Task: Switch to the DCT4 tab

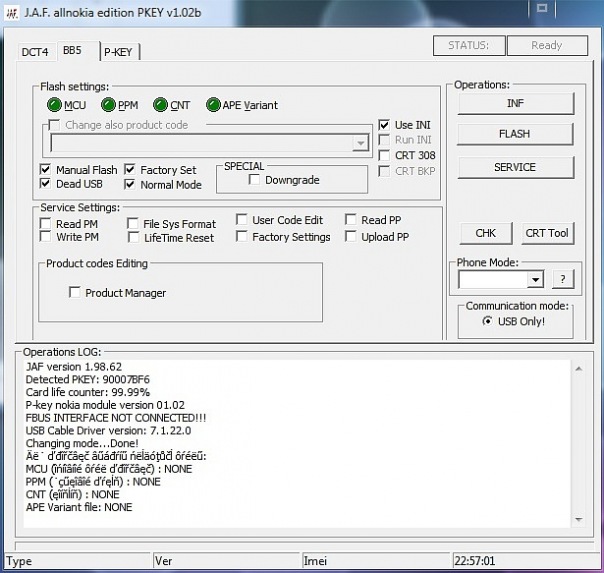Action: (35, 52)
